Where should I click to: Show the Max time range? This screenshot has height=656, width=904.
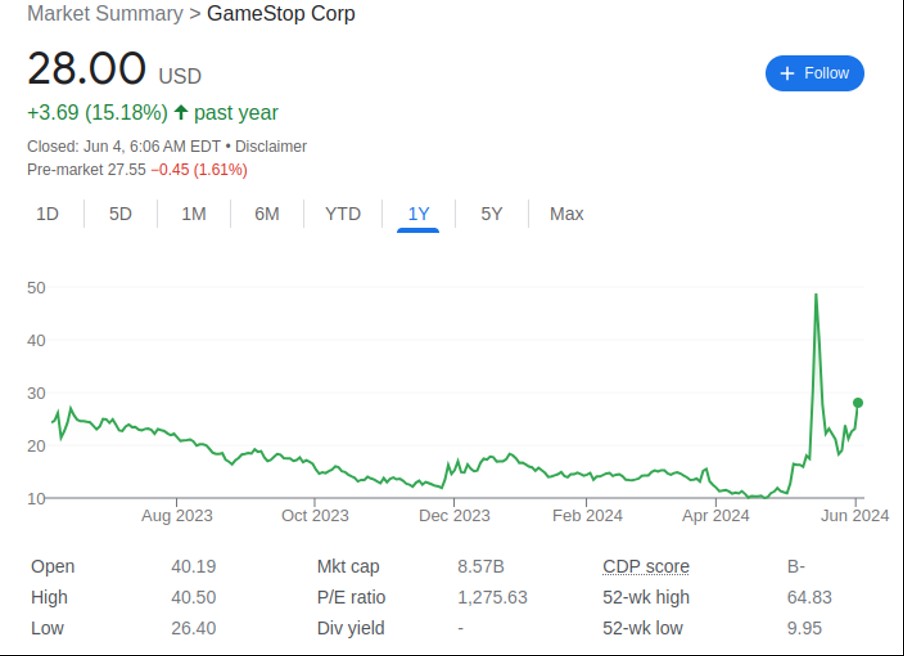[x=566, y=214]
